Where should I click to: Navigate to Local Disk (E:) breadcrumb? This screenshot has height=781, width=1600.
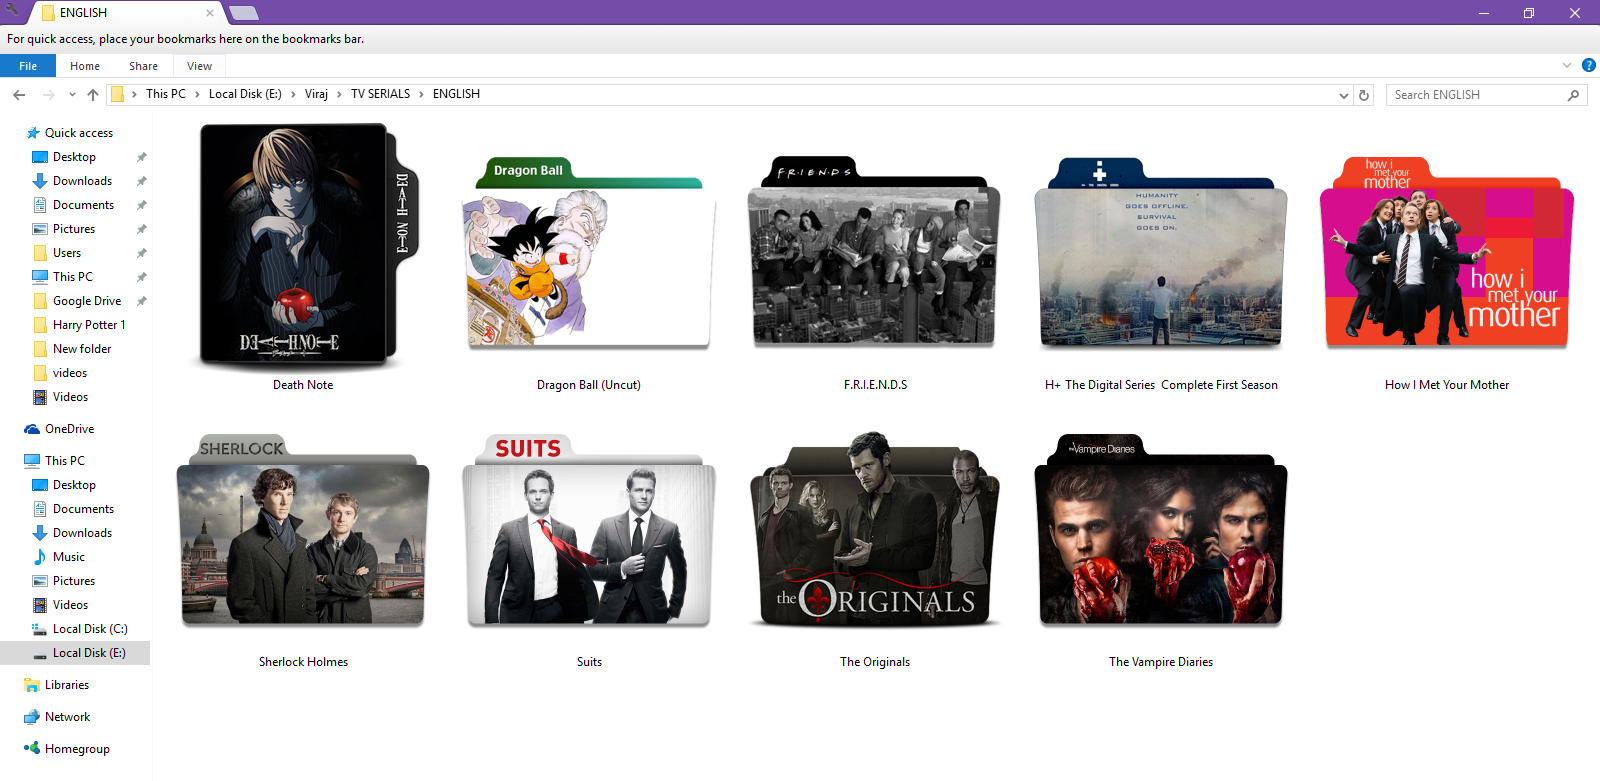245,94
